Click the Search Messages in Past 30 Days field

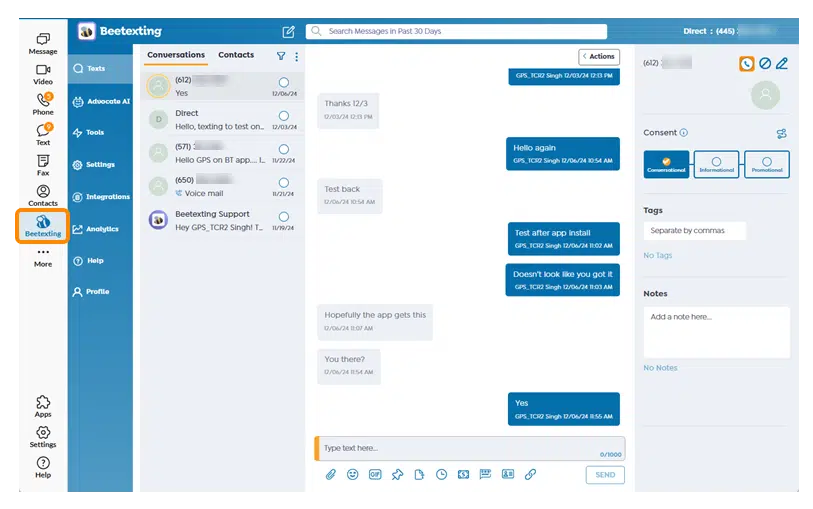click(x=456, y=31)
